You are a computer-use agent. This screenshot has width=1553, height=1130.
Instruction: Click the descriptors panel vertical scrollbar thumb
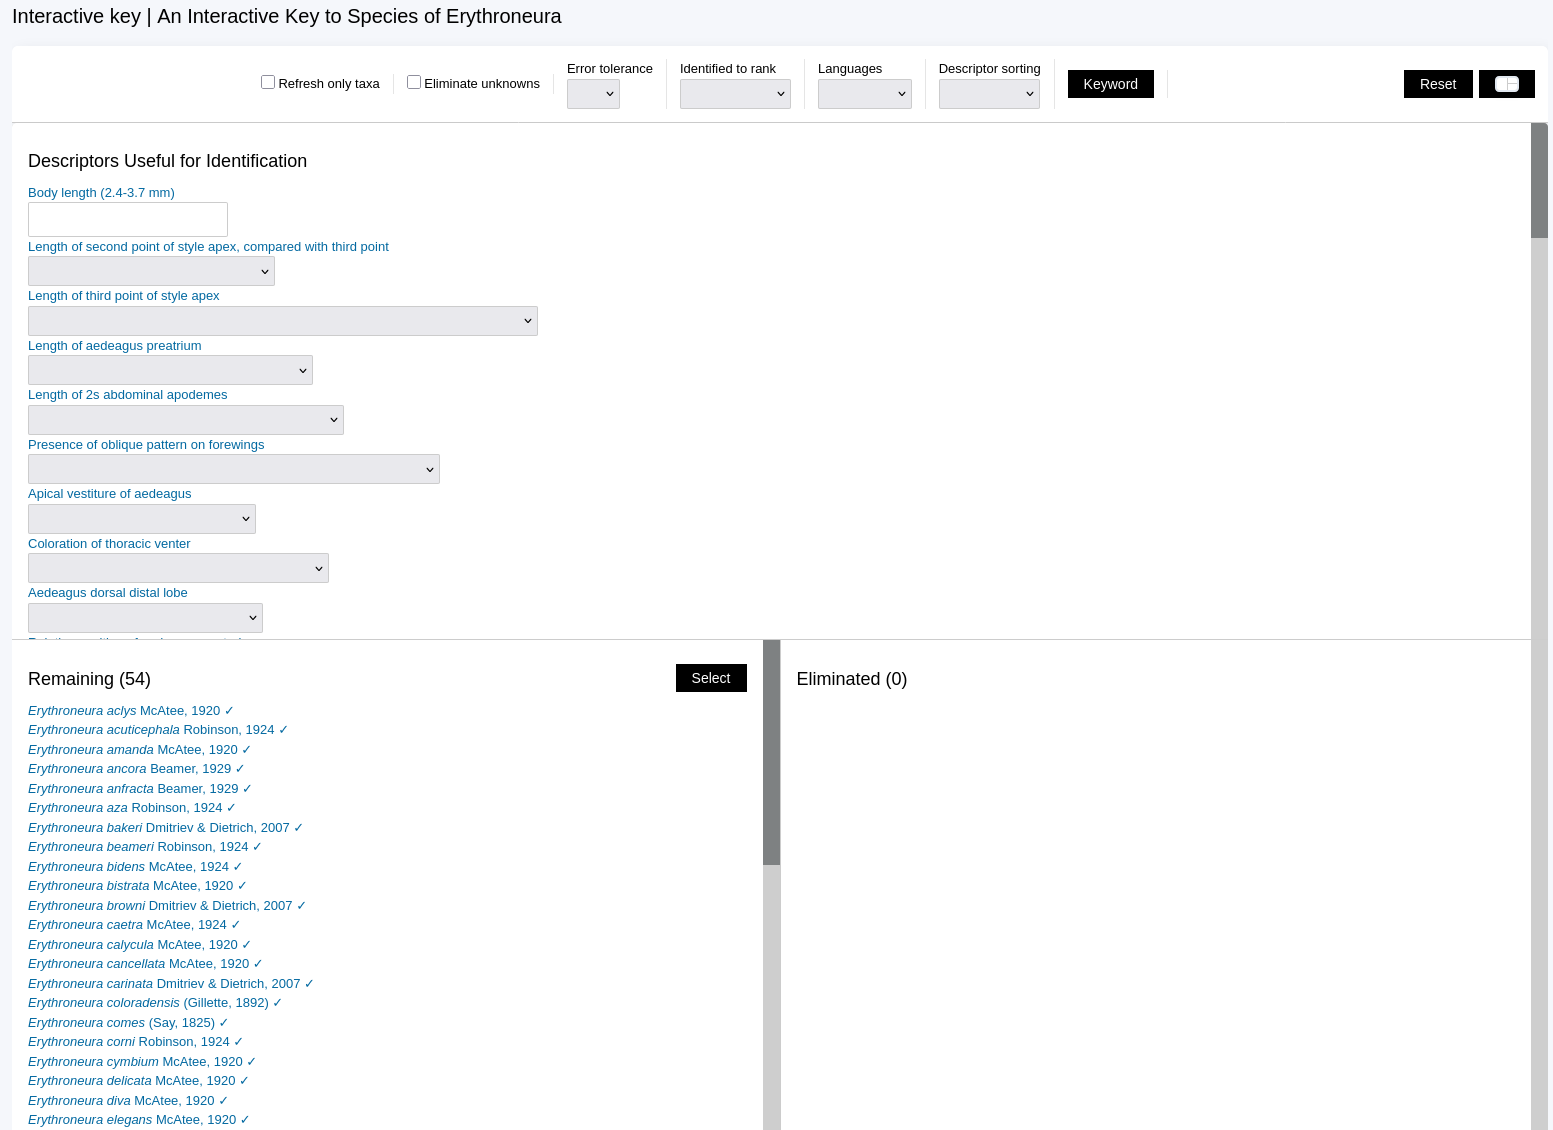(x=1539, y=181)
